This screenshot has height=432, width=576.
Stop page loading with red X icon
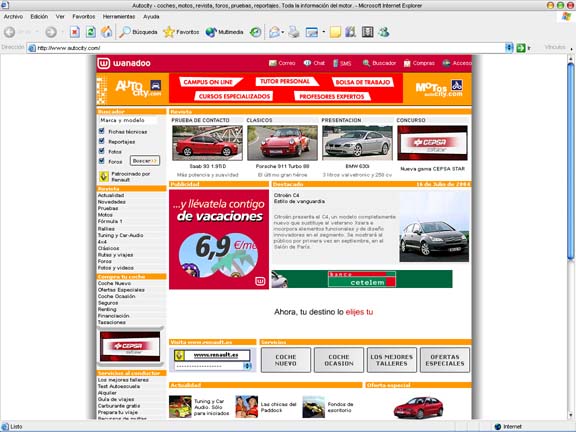(x=75, y=32)
